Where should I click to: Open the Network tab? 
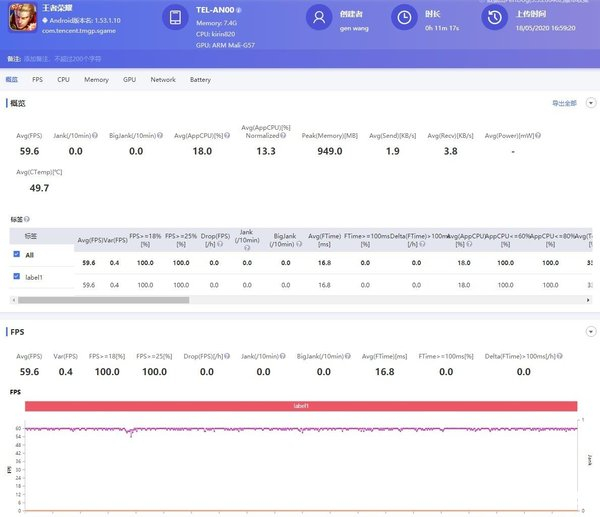click(x=162, y=79)
